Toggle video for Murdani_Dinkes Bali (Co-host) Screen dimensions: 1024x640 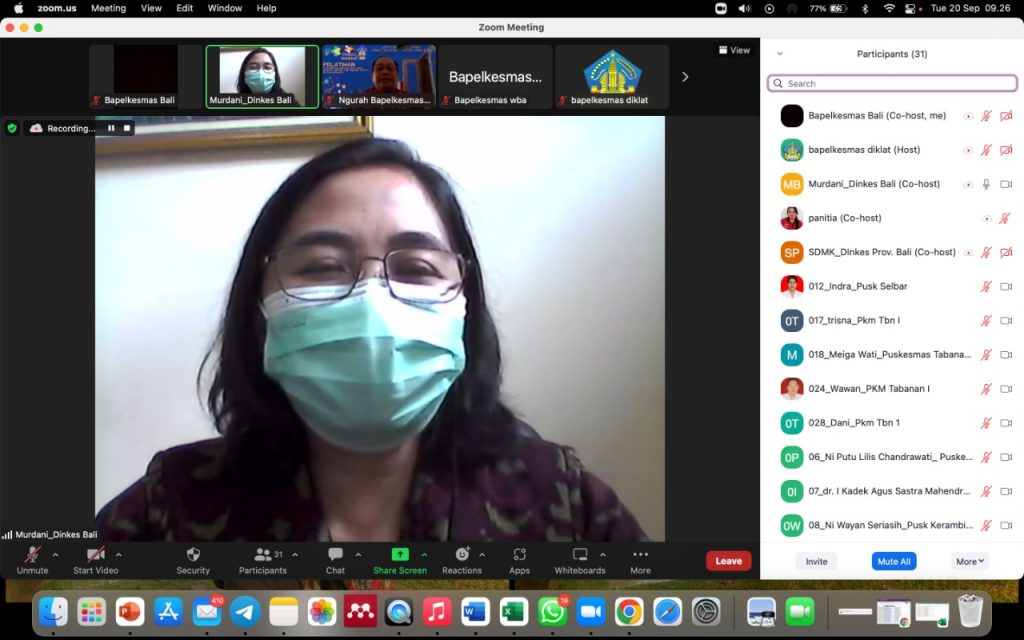pos(1006,184)
